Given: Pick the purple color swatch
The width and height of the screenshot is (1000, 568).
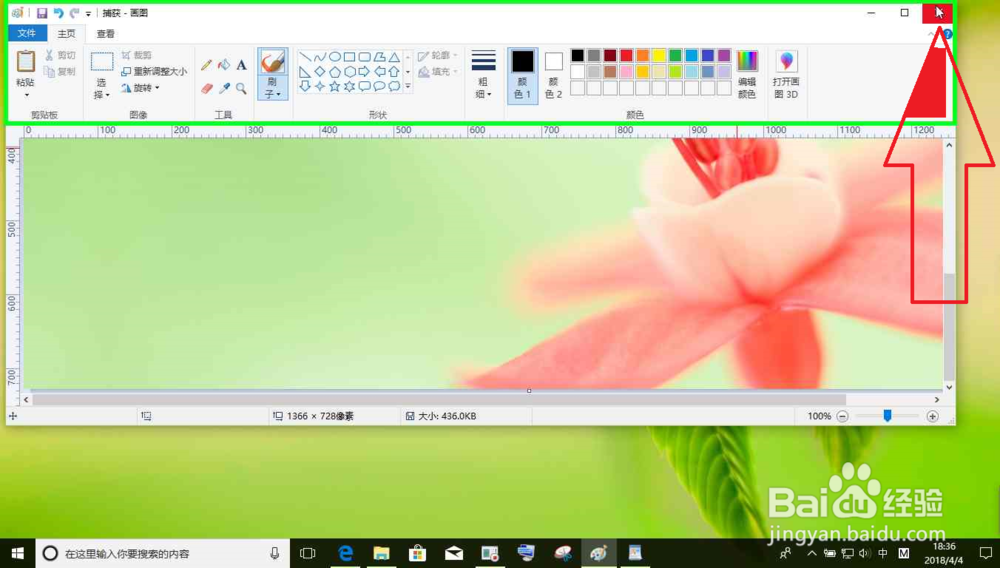Looking at the screenshot, I should pyautogui.click(x=724, y=56).
